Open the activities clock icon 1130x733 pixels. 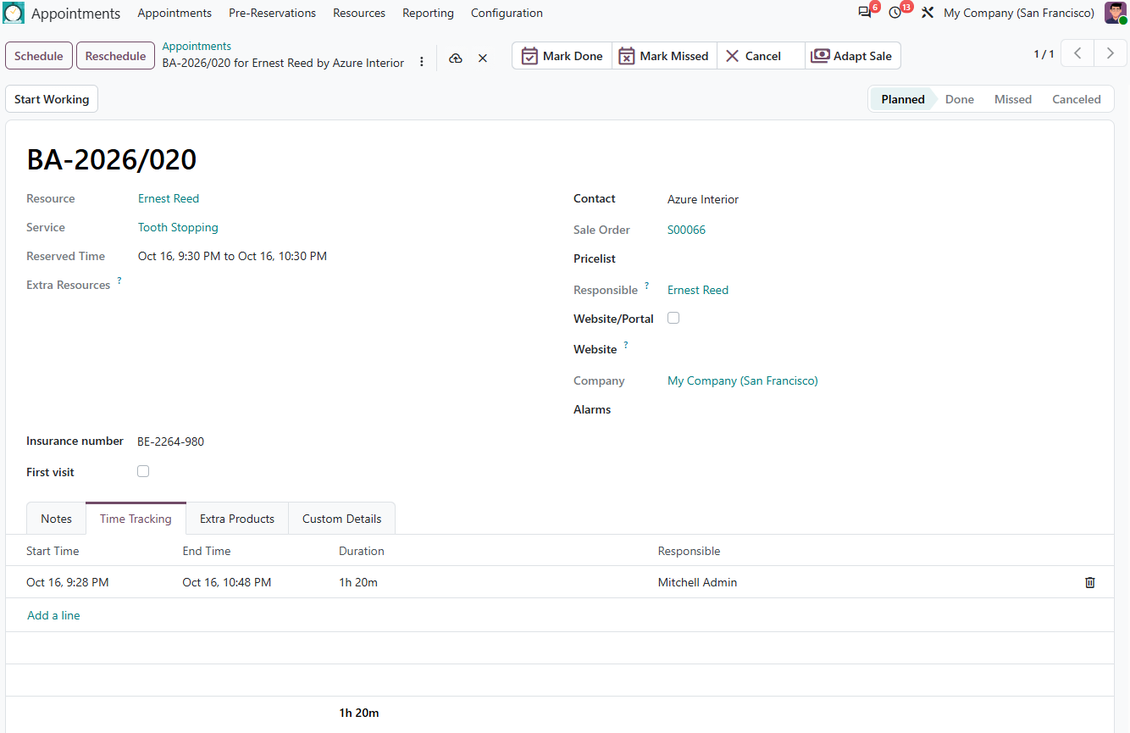[x=896, y=13]
